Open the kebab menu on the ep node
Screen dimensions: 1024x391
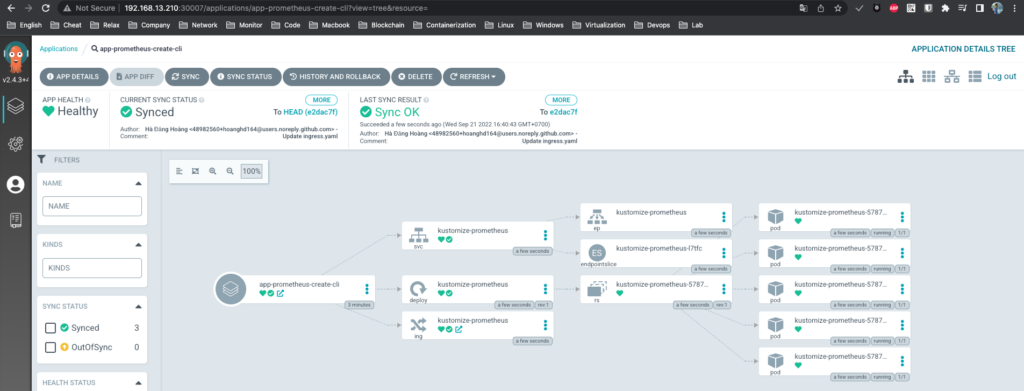click(724, 217)
